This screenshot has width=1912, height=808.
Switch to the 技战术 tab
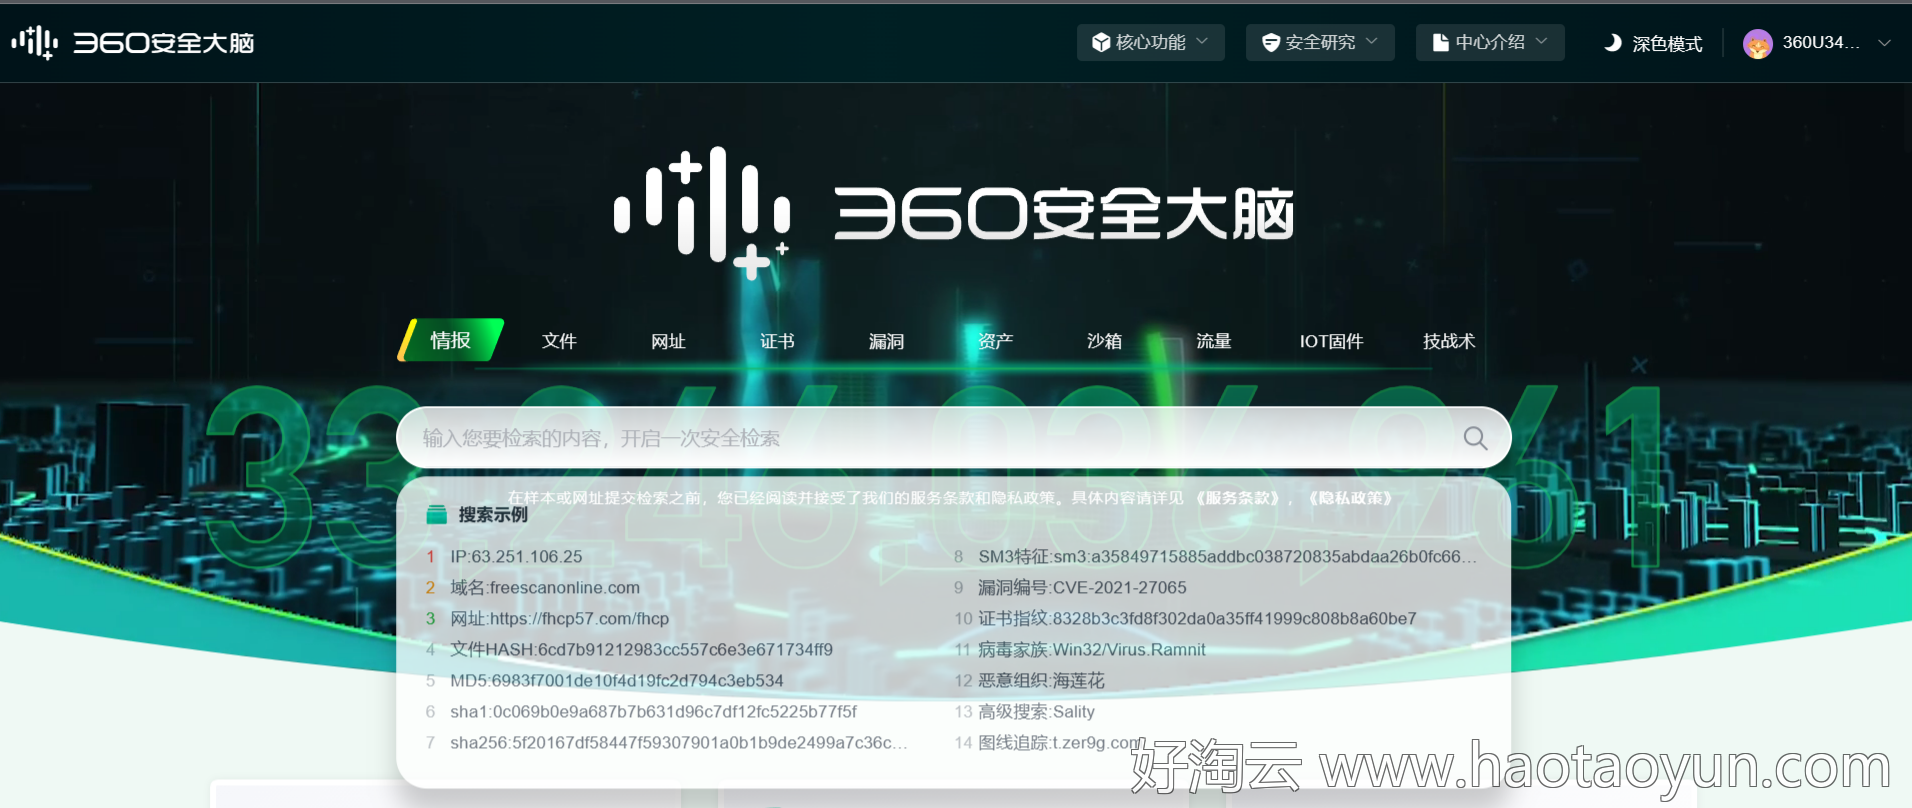click(x=1449, y=341)
